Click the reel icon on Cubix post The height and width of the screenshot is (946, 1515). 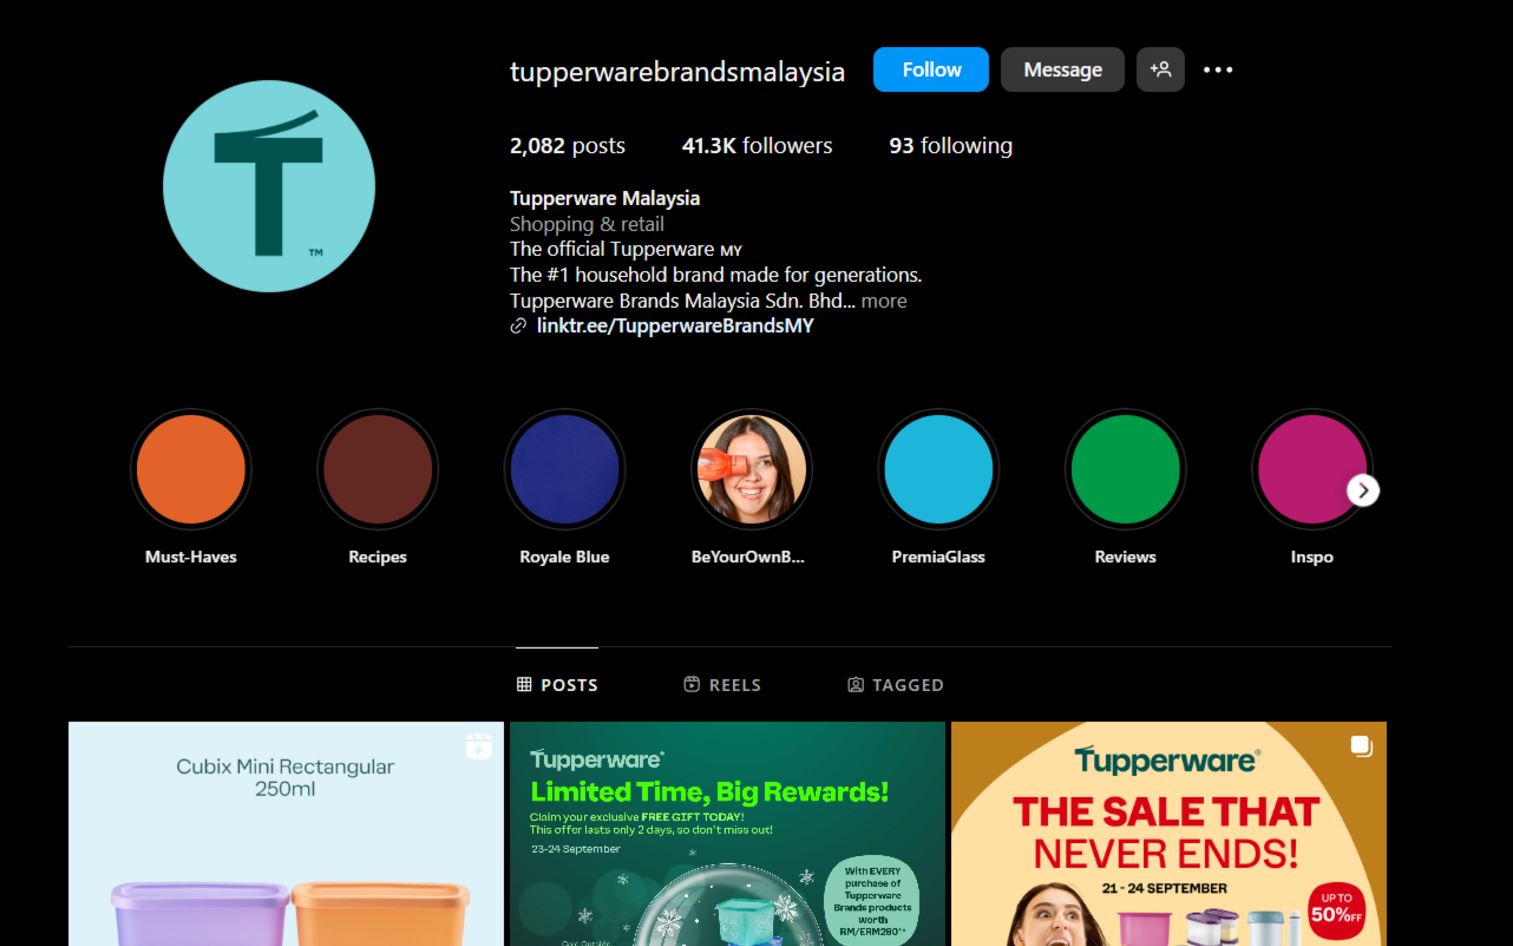[x=479, y=746]
